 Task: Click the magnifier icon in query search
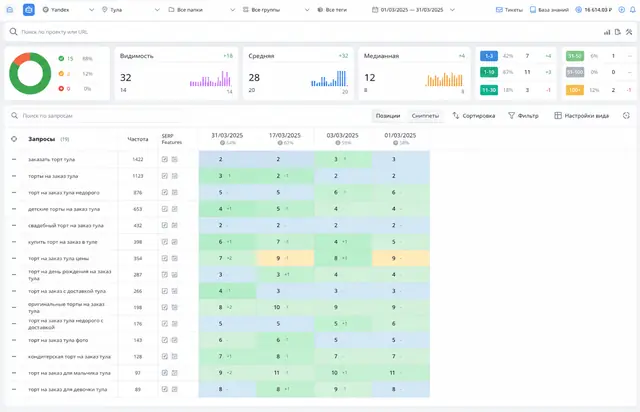(15, 116)
